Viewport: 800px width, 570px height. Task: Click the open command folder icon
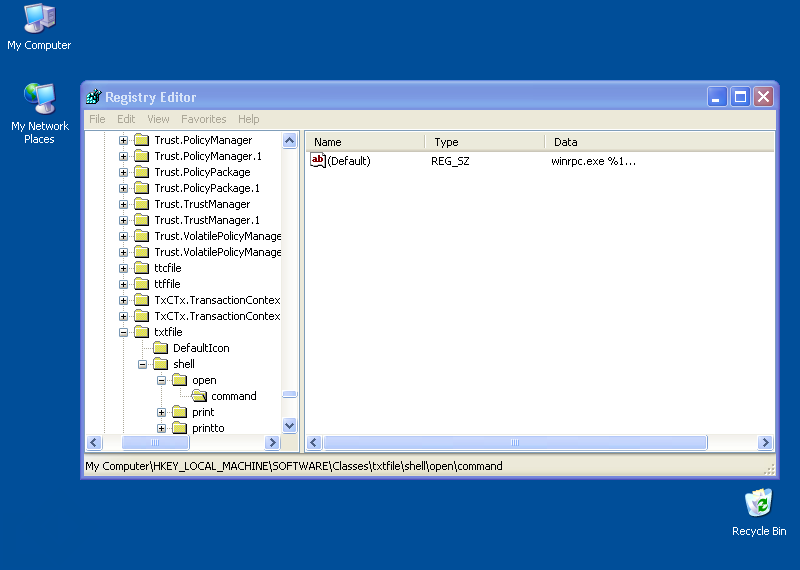[199, 396]
